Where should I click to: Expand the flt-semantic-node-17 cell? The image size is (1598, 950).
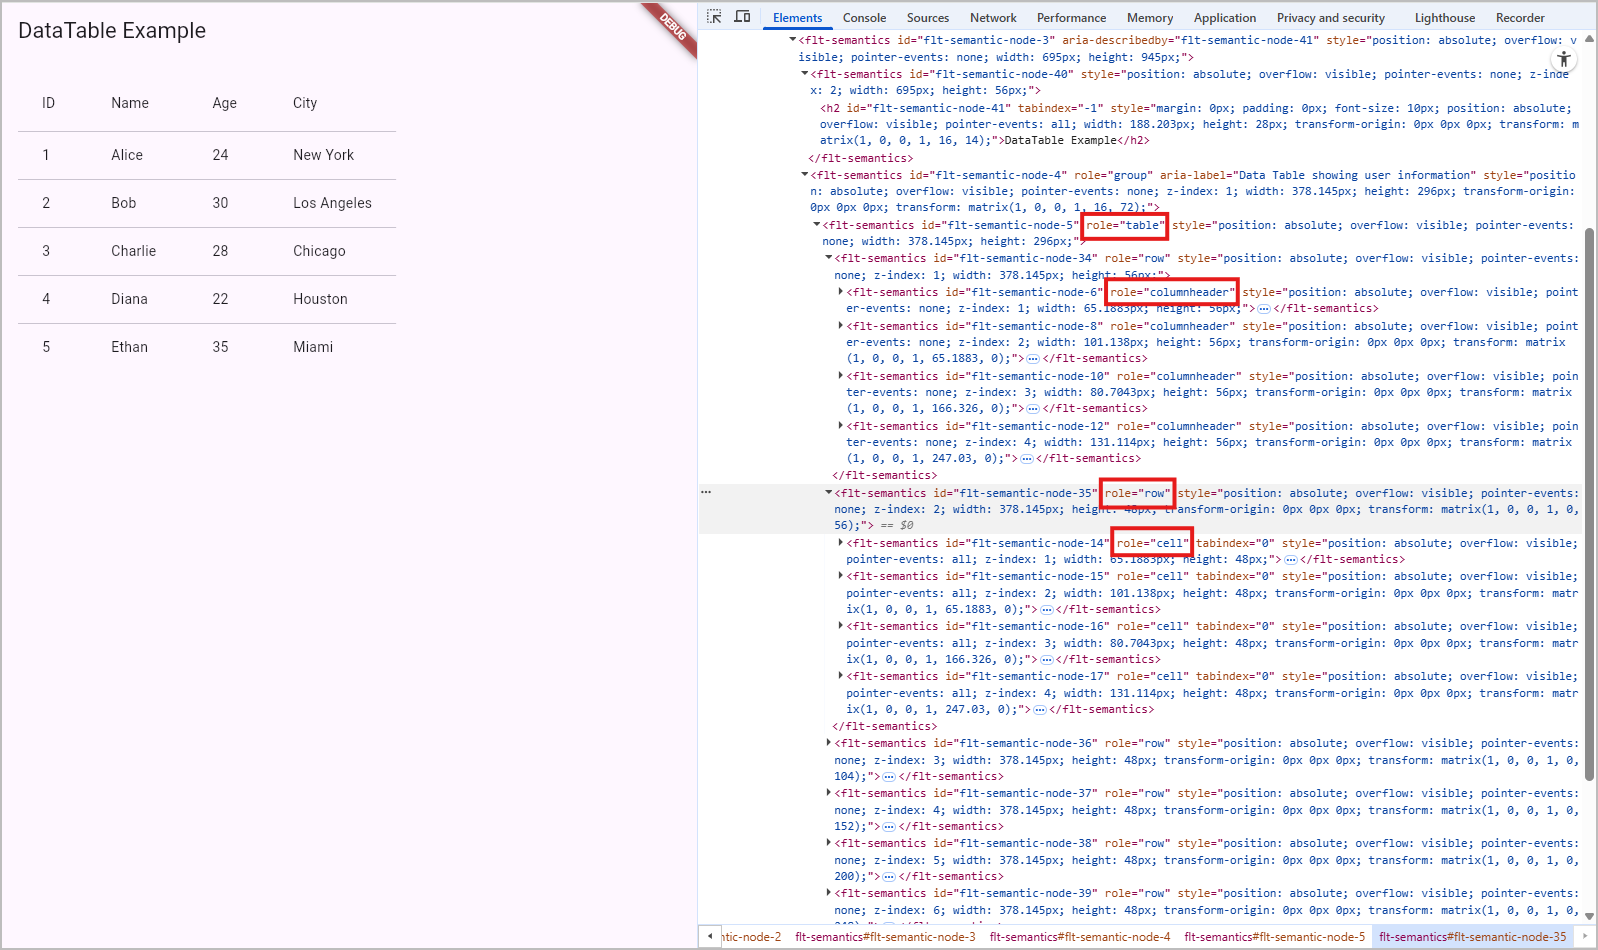[x=841, y=676]
